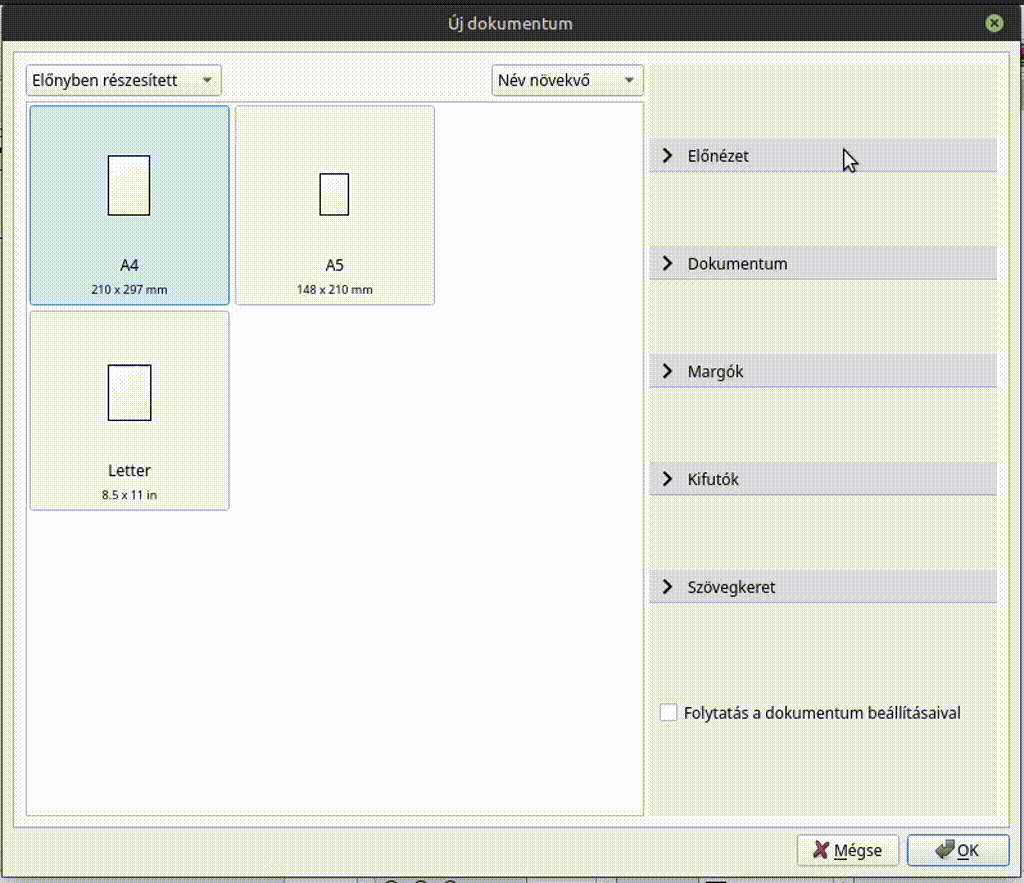The width and height of the screenshot is (1024, 883).
Task: Click the green checkmark icon on OK
Action: pos(943,850)
